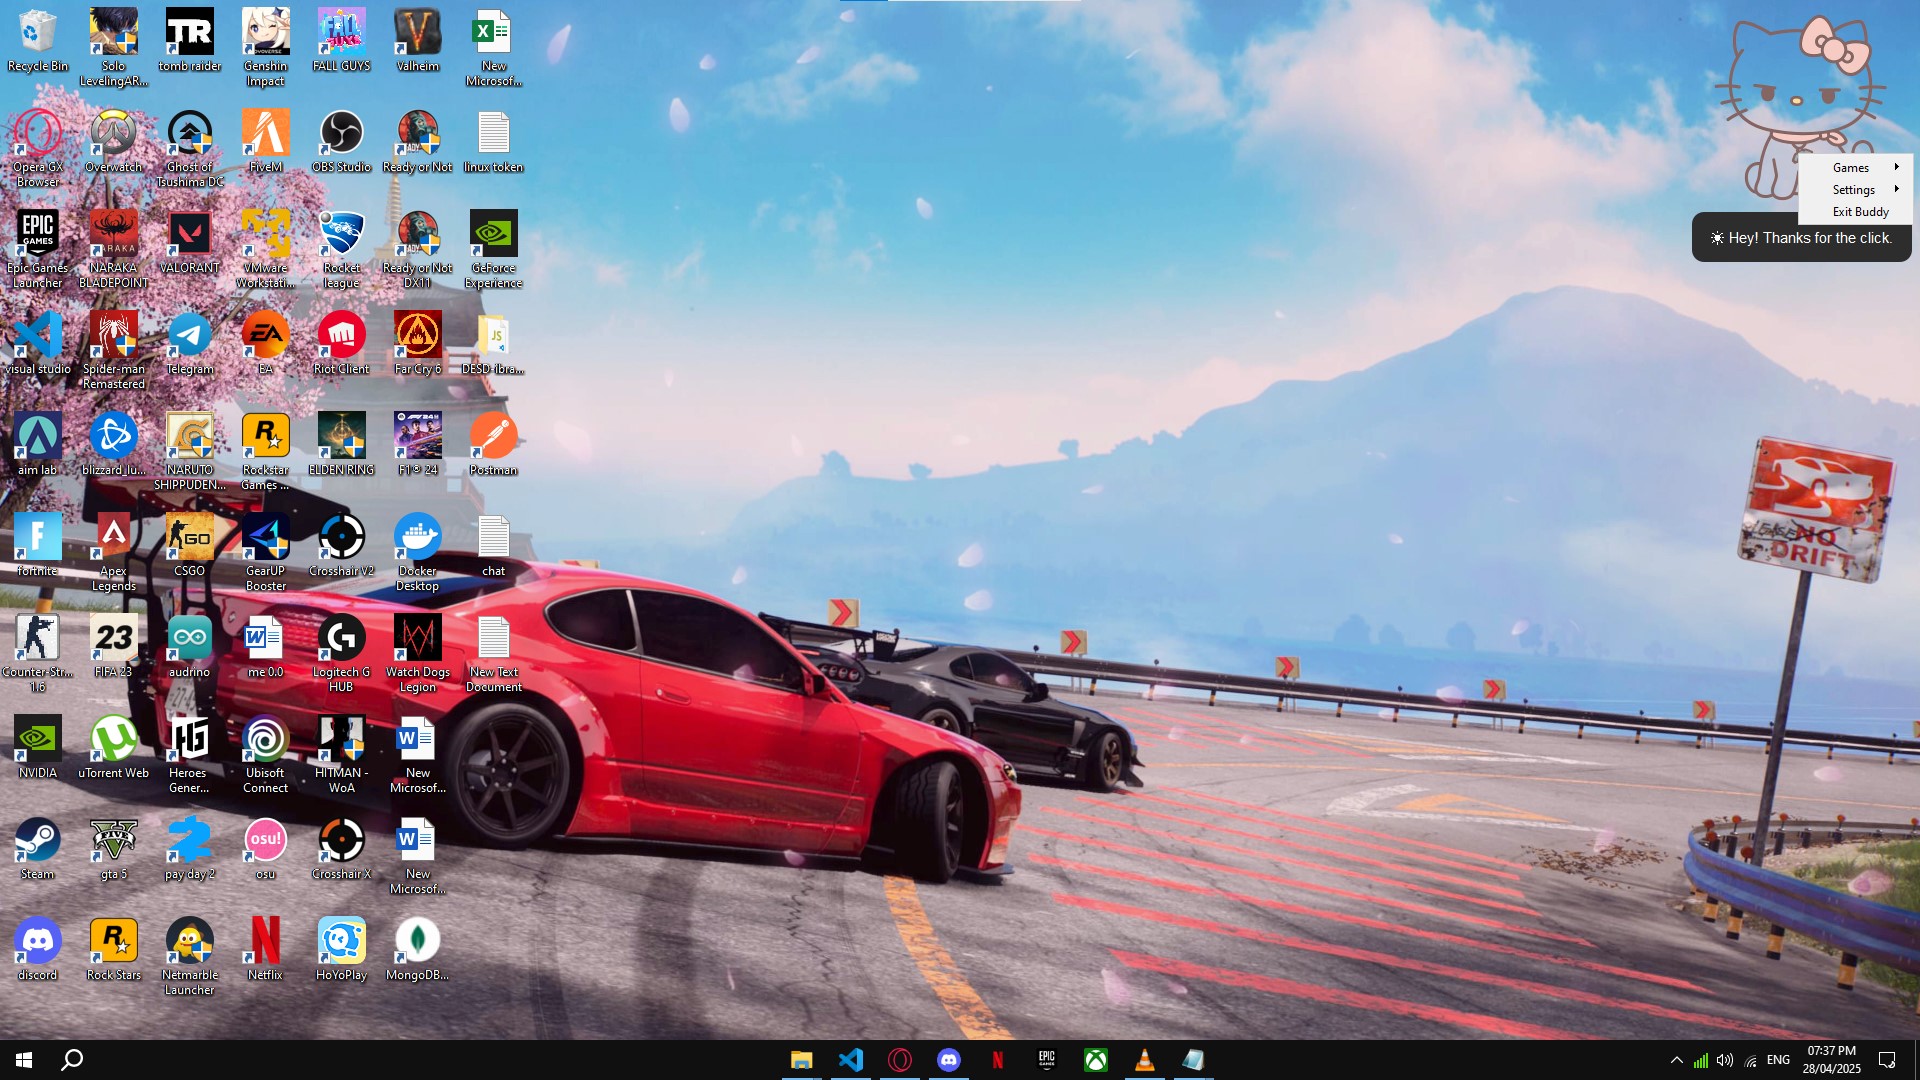Open Discord from the taskbar

point(948,1060)
